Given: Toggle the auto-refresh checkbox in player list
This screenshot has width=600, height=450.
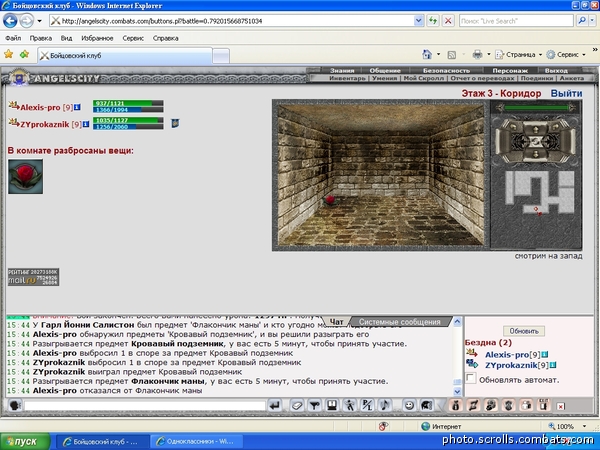Looking at the screenshot, I should pyautogui.click(x=471, y=378).
